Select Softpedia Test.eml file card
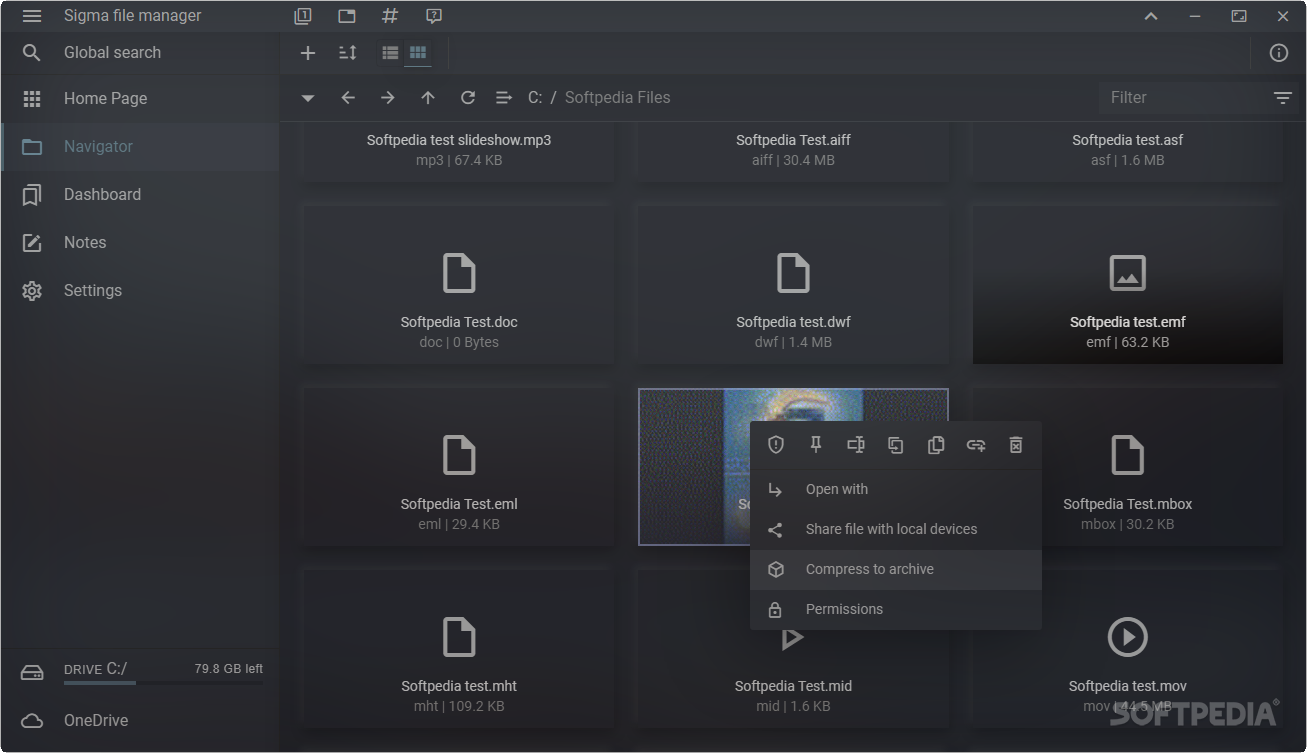Image resolution: width=1307 pixels, height=753 pixels. click(x=459, y=467)
